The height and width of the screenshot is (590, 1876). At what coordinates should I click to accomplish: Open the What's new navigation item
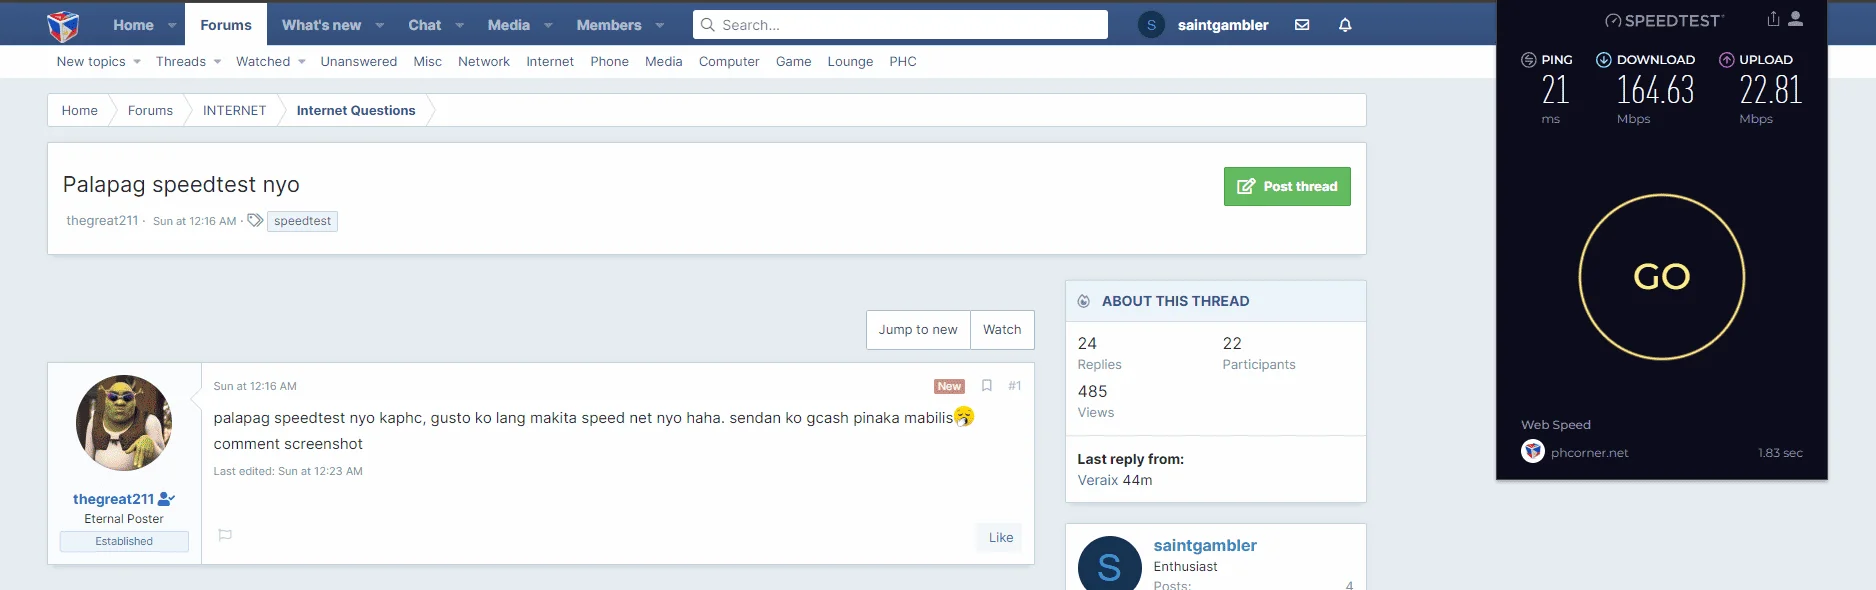tap(321, 25)
